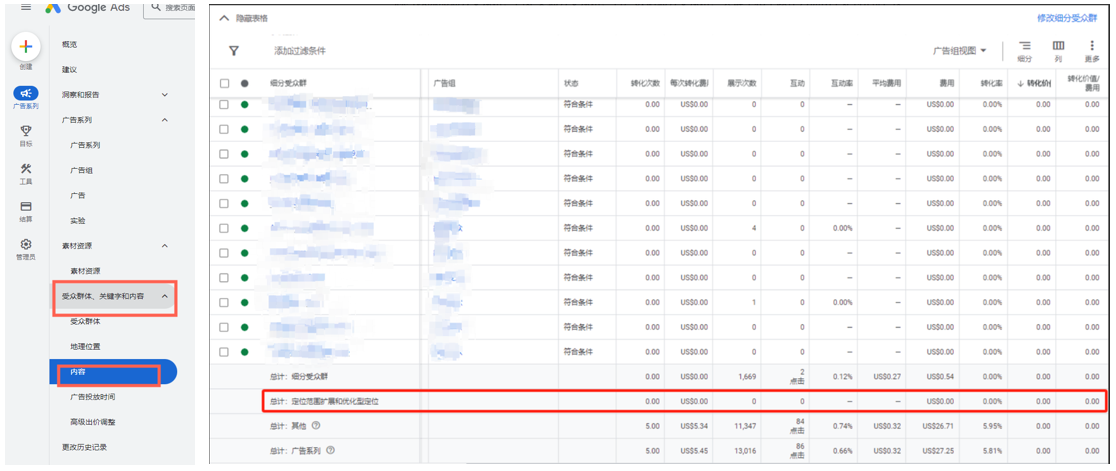Click cost per conversion US$5.45

tap(695, 450)
